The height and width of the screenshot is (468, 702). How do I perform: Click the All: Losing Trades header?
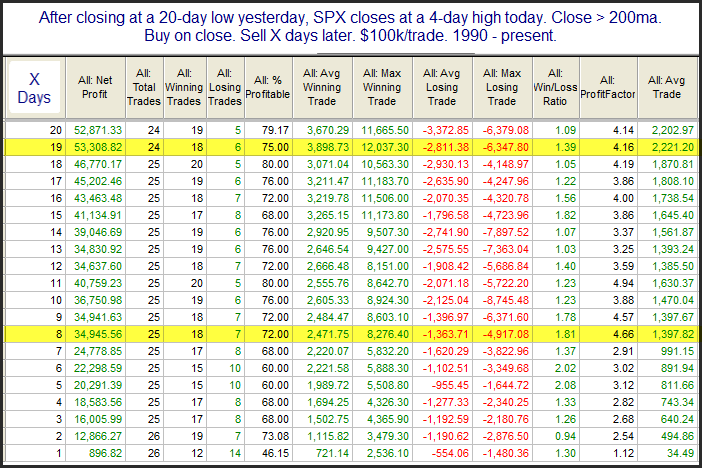pos(225,87)
